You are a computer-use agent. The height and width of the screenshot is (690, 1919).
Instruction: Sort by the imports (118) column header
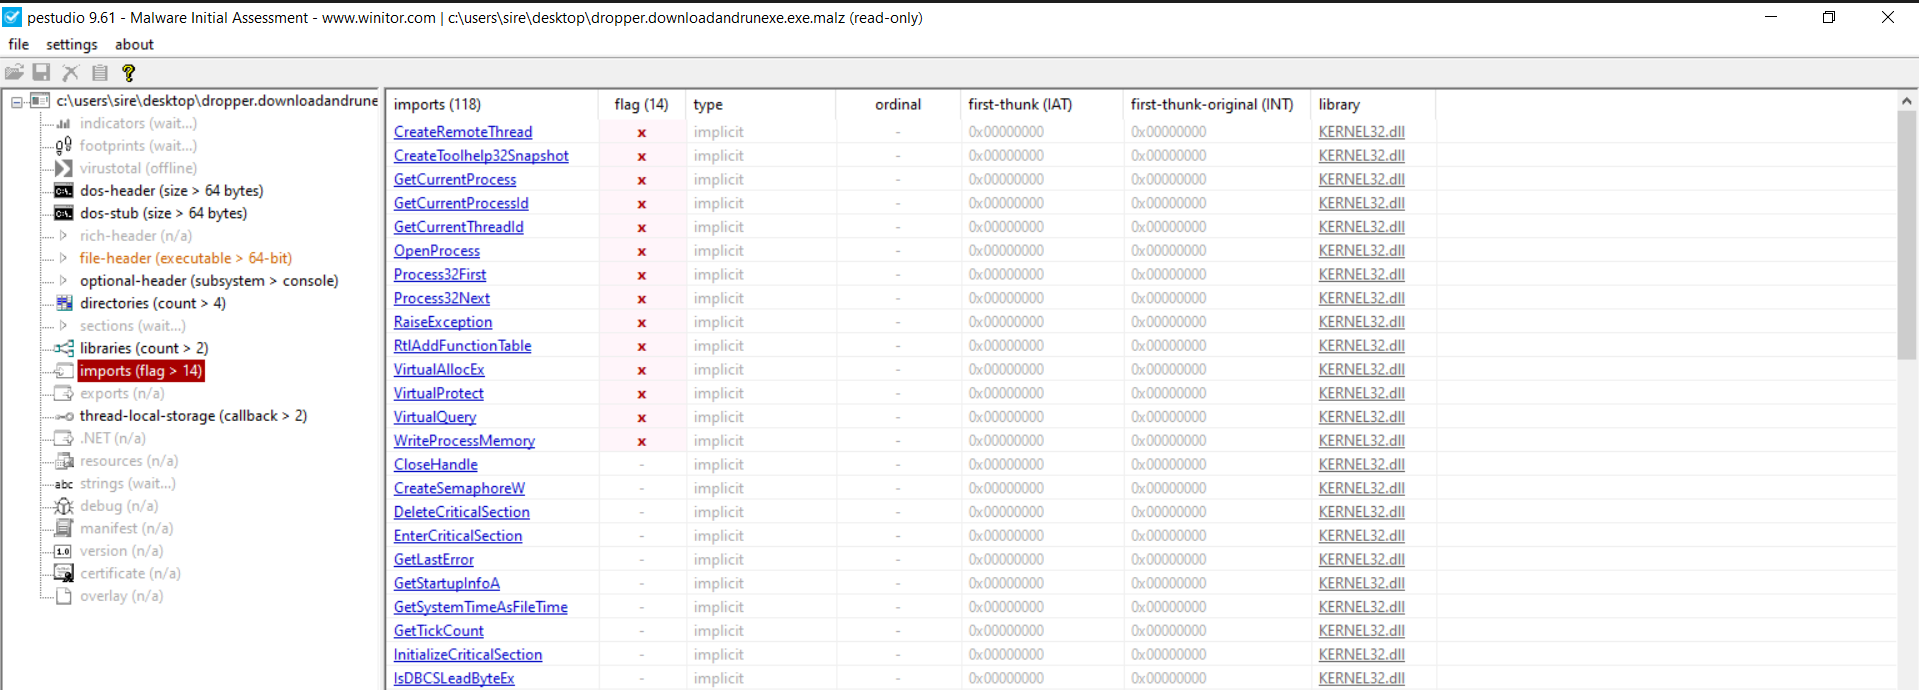point(492,104)
